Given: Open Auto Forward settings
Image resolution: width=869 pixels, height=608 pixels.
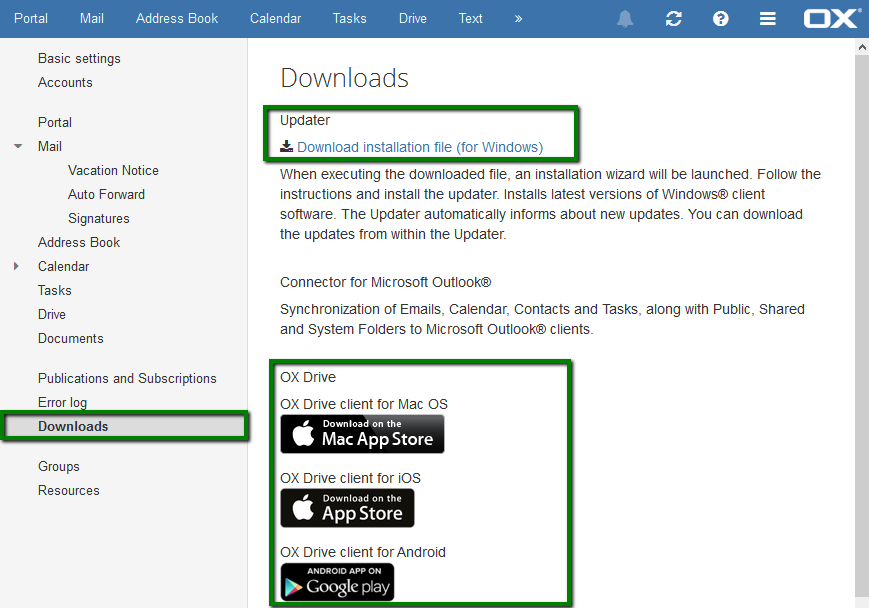Looking at the screenshot, I should [106, 194].
